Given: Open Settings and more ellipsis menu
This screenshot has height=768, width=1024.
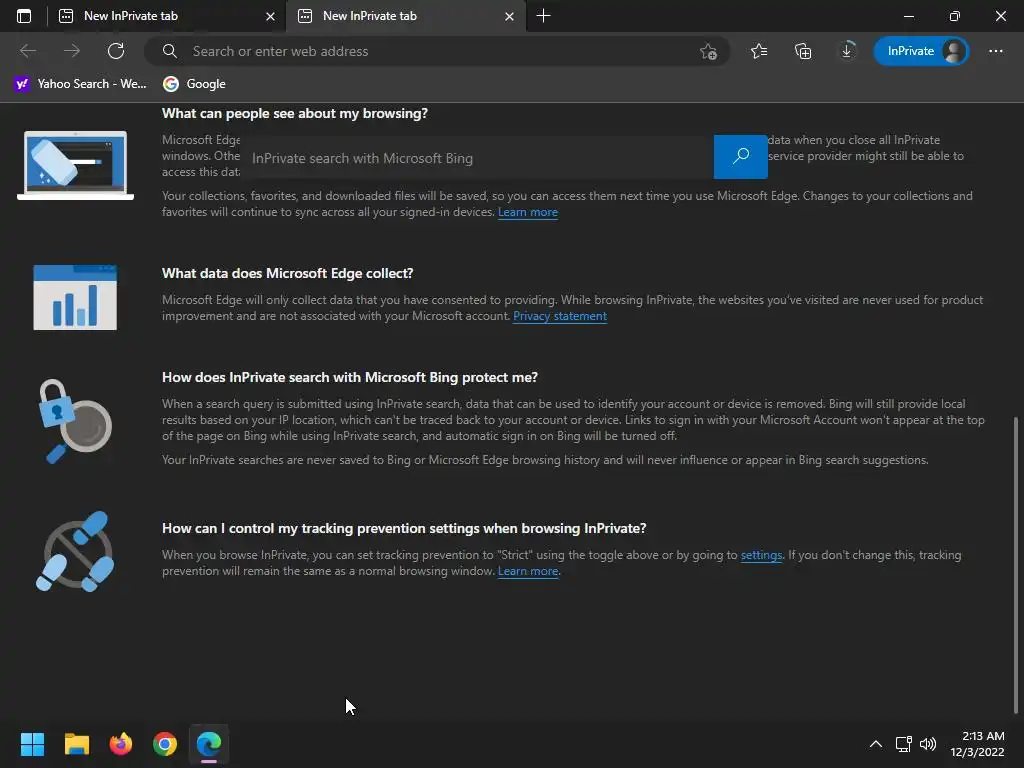Looking at the screenshot, I should point(996,51).
